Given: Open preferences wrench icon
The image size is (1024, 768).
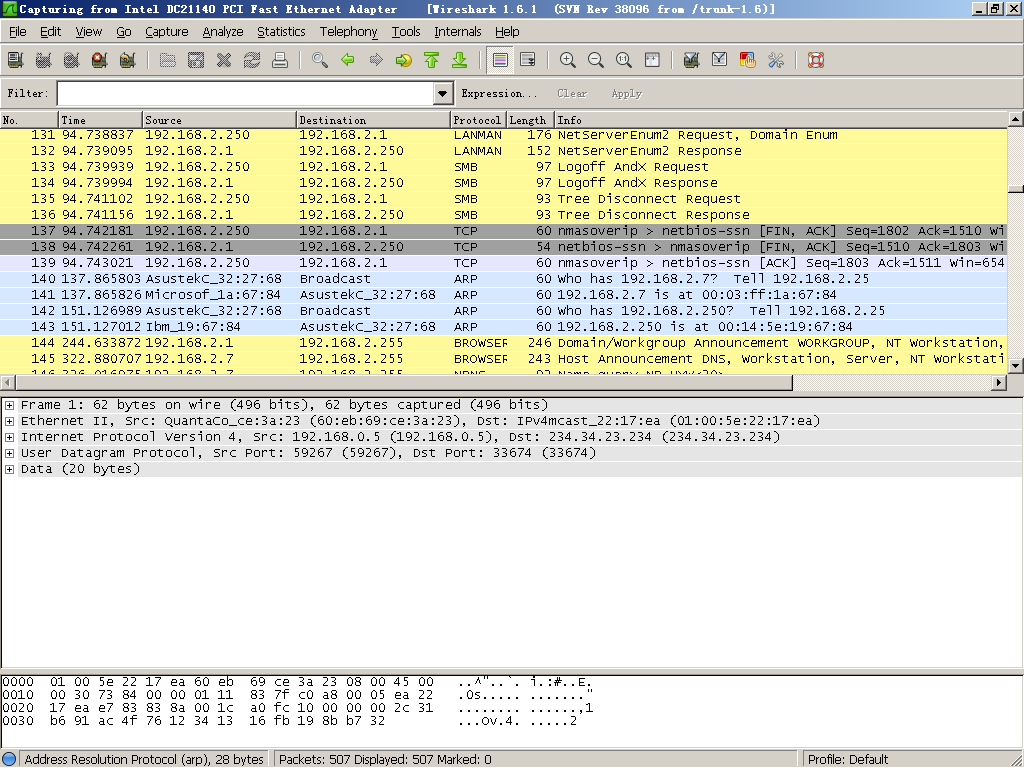Looking at the screenshot, I should pyautogui.click(x=776, y=60).
